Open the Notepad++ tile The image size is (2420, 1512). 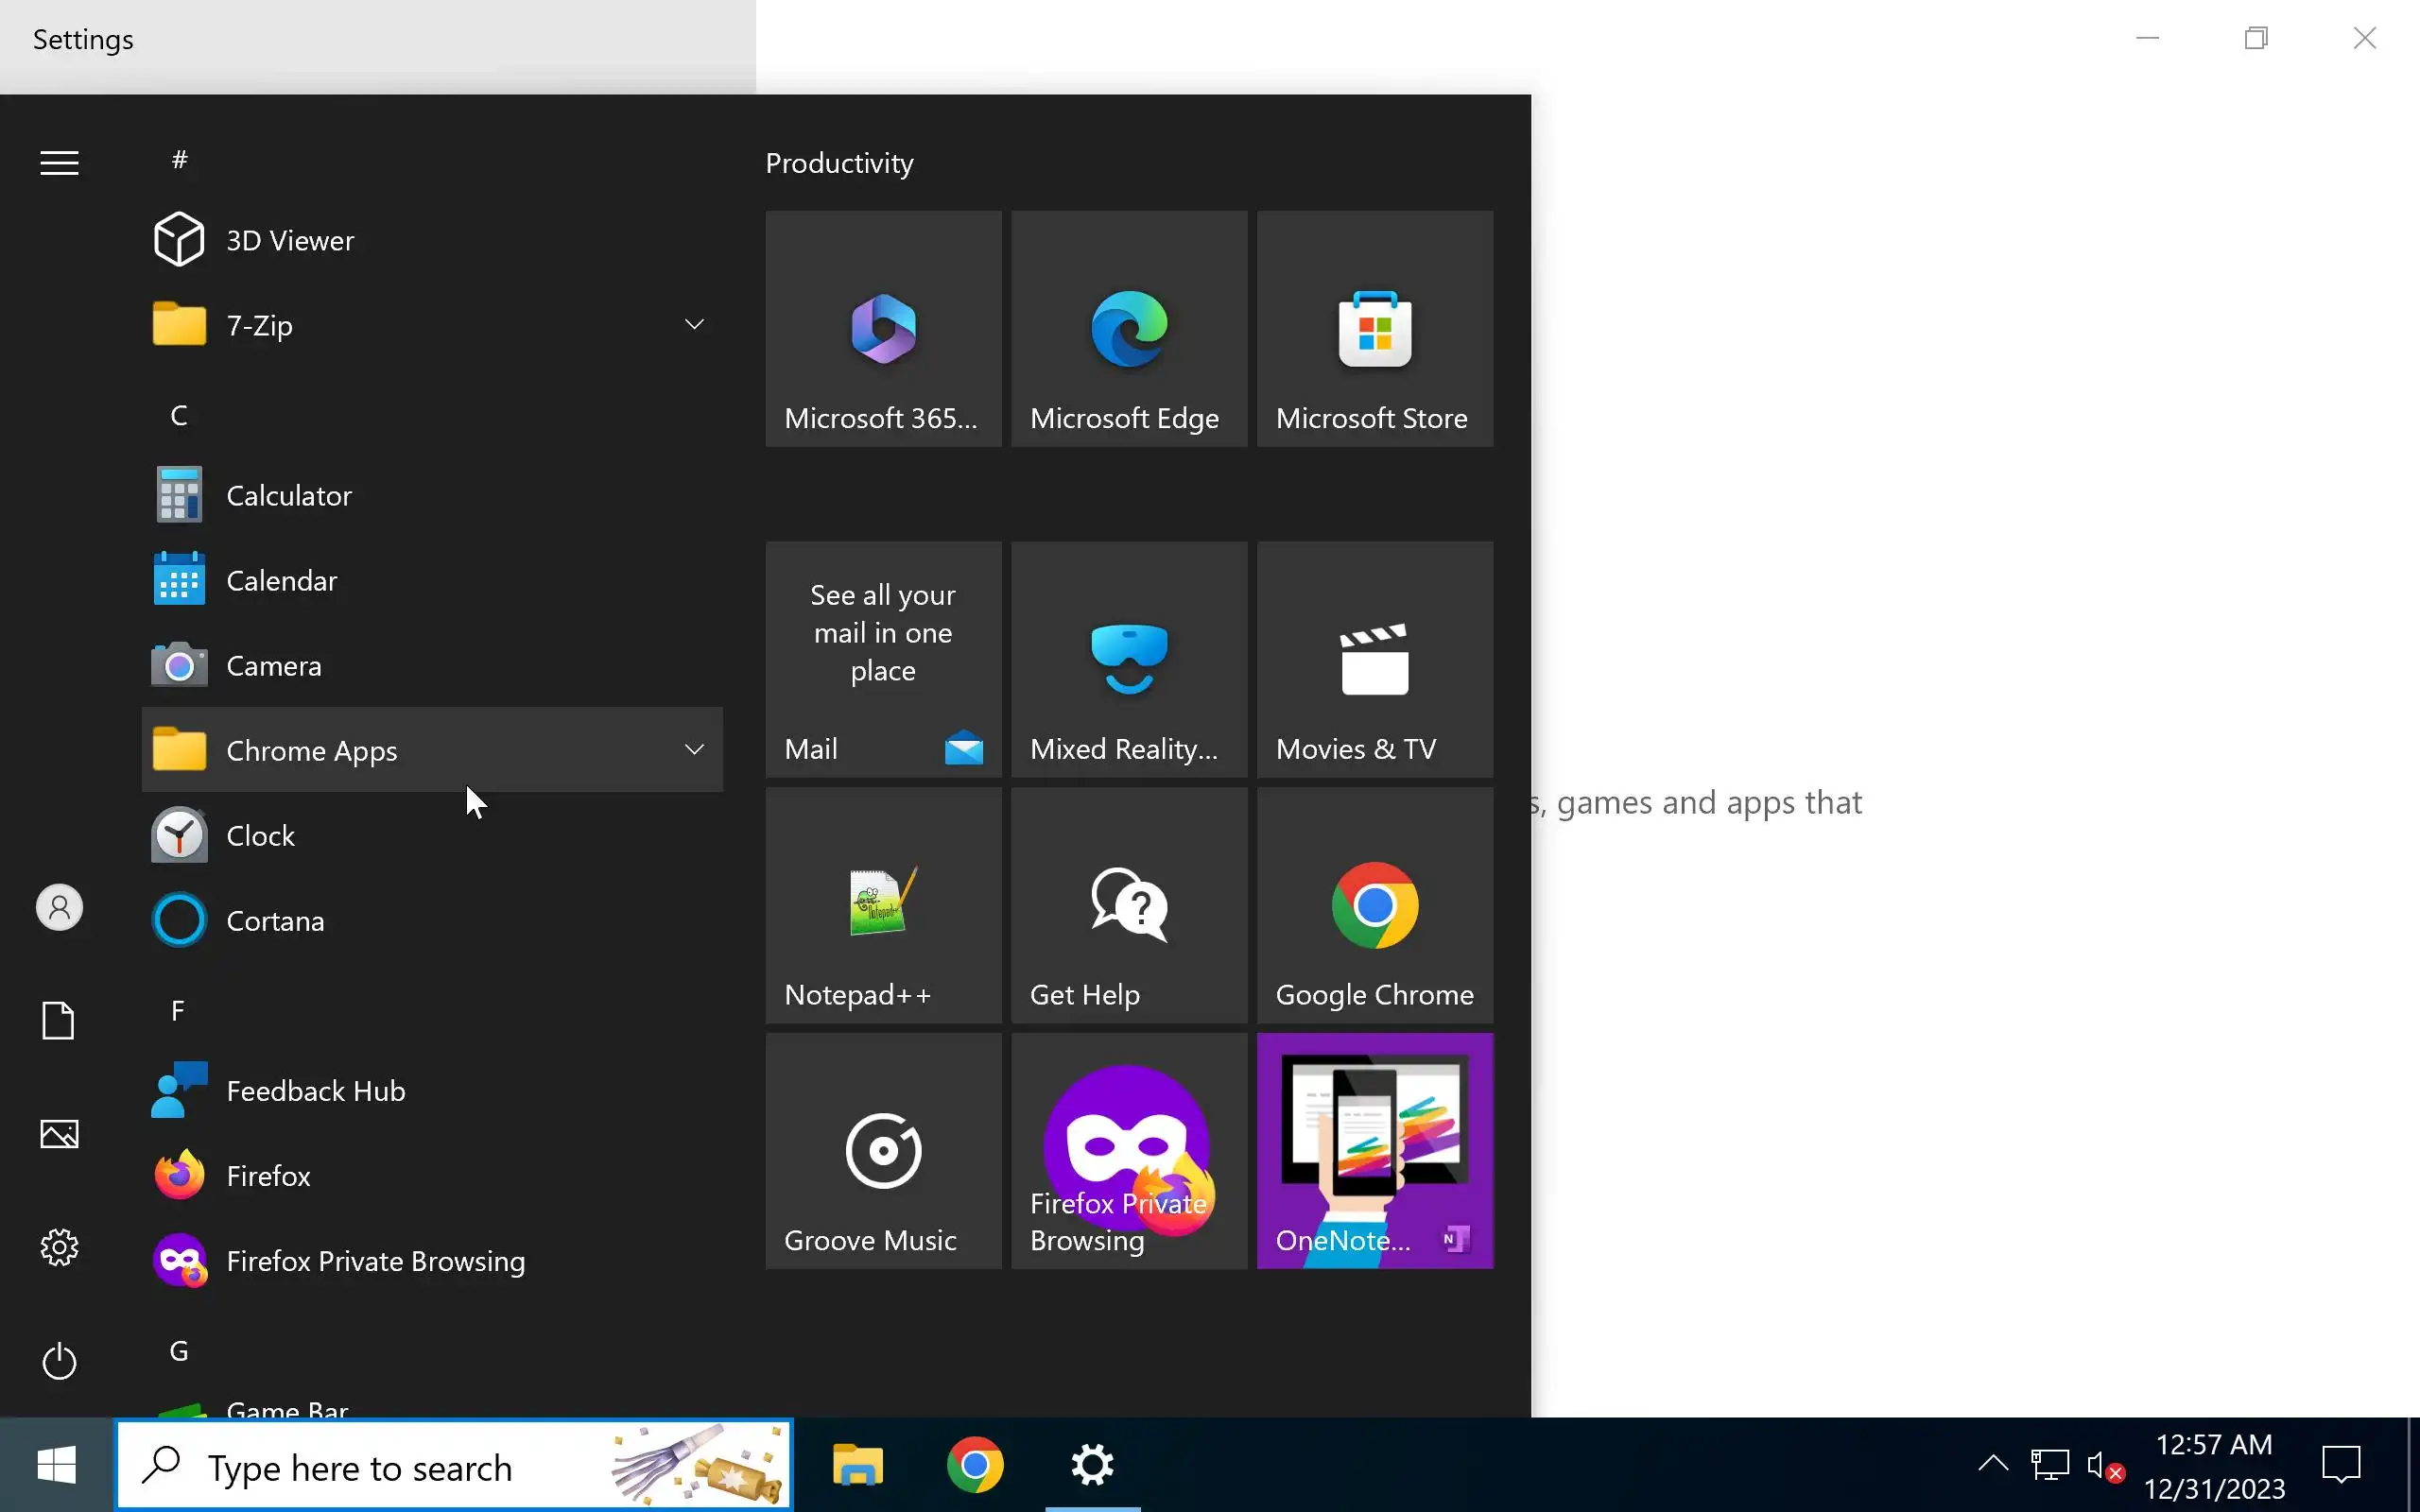(x=882, y=904)
